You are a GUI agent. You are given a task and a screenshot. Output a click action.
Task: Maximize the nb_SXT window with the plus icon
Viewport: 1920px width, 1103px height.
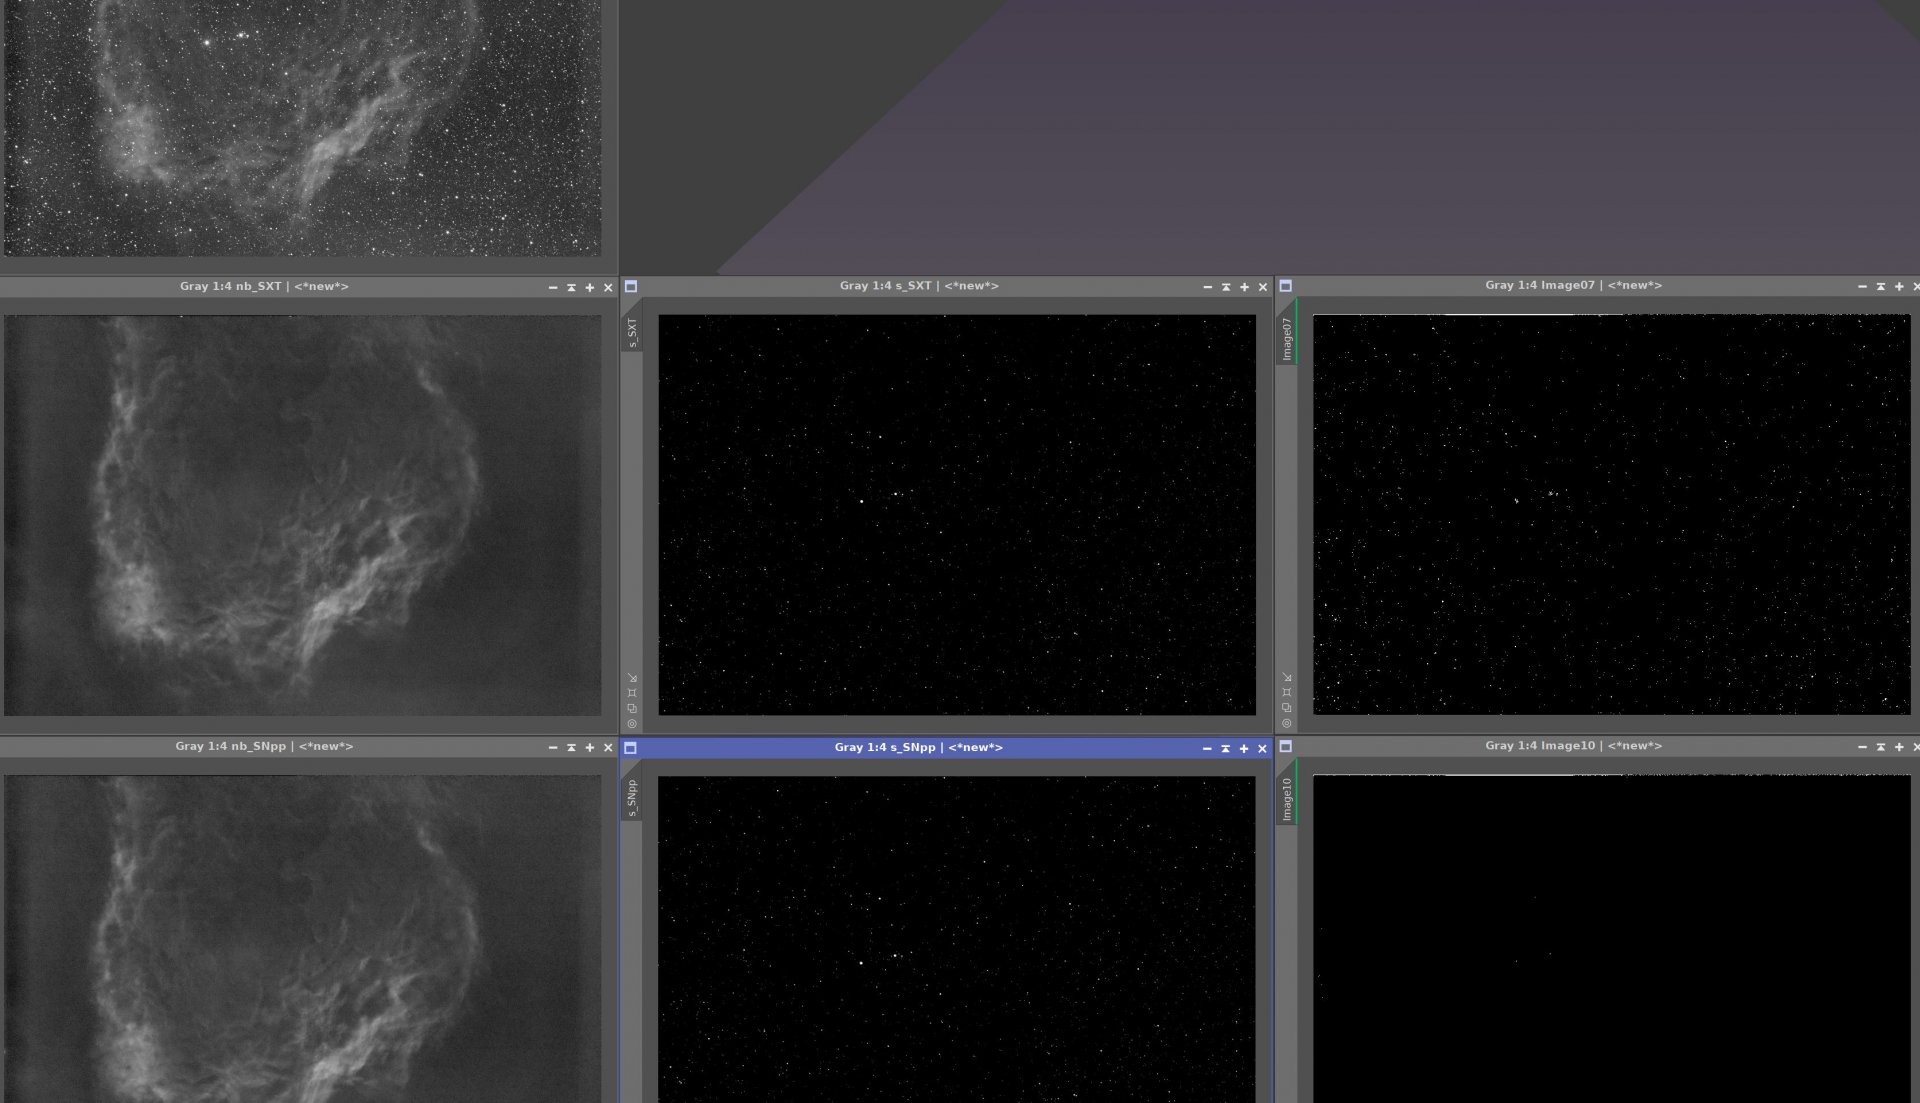coord(590,287)
